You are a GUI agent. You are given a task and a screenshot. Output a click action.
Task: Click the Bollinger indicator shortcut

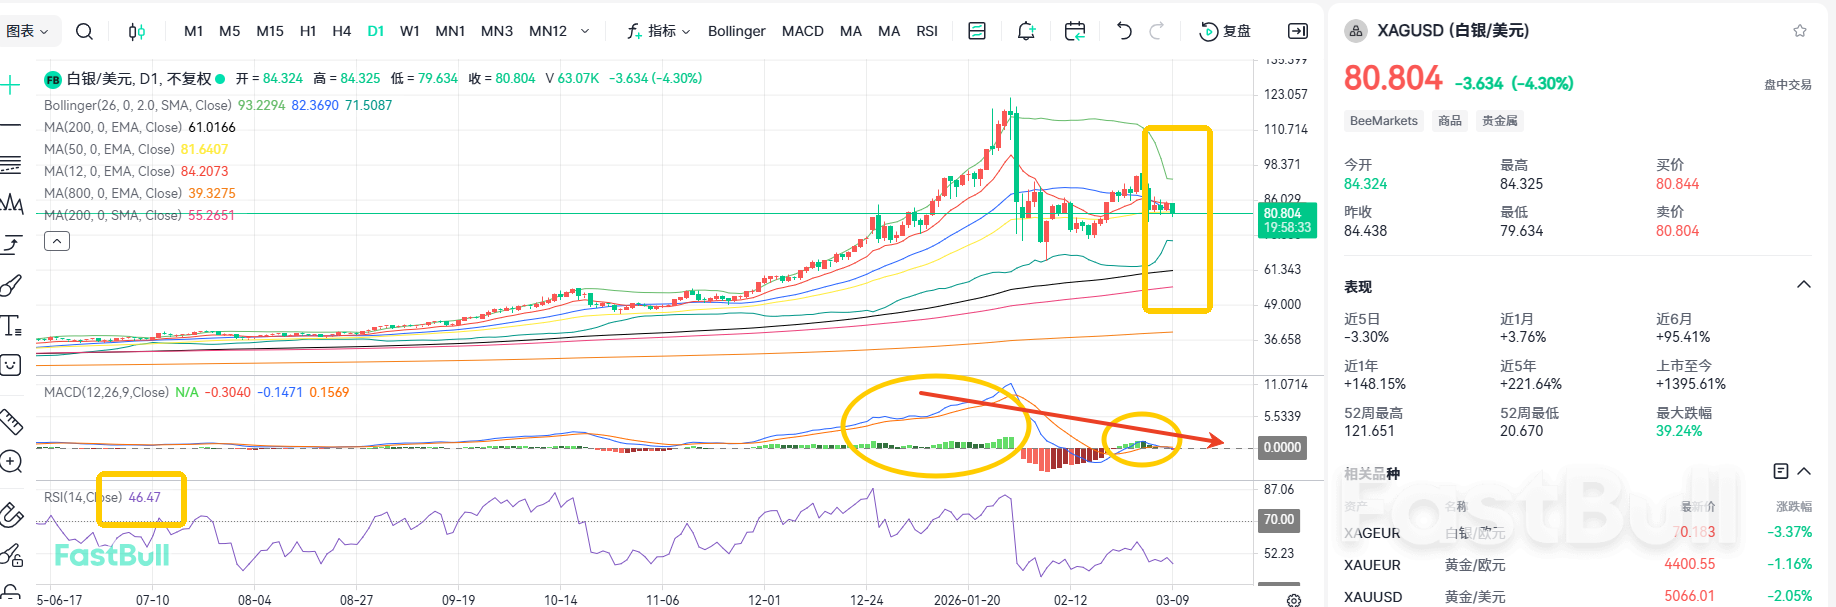tap(736, 31)
